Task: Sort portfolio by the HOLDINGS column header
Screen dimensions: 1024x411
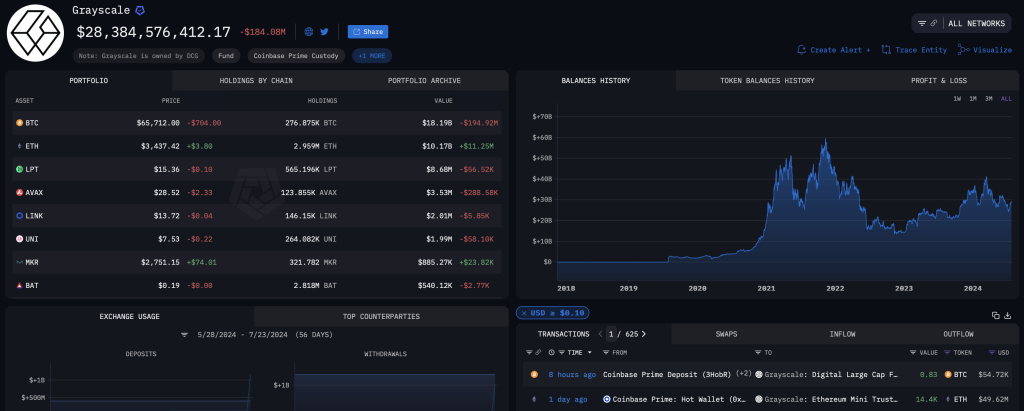Action: pos(322,101)
